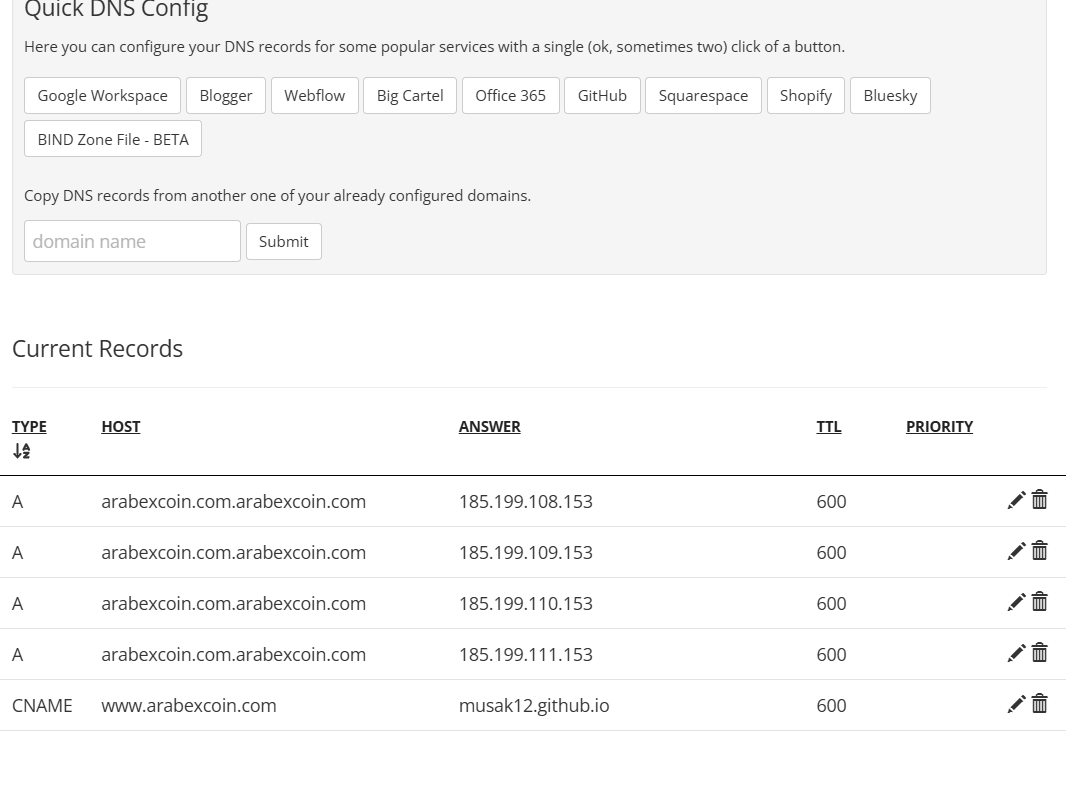Screen dimensions: 1079x810
Task: Edit the A record for 185.199.111.153
Action: 1016,654
